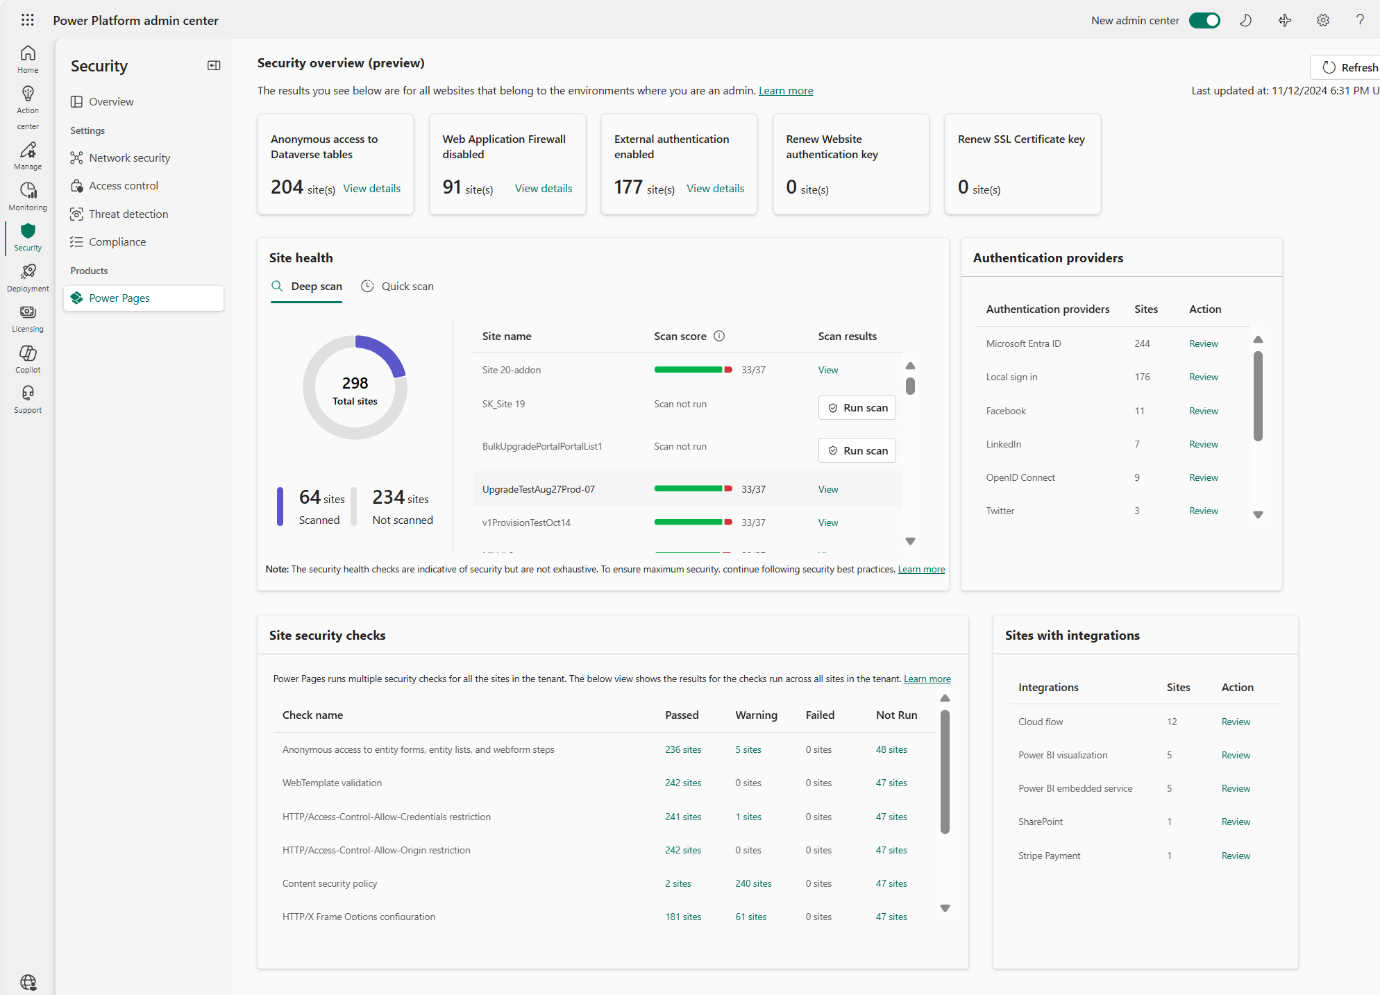The image size is (1380, 995).
Task: Review the Facebook authentication provider
Action: 1203,410
